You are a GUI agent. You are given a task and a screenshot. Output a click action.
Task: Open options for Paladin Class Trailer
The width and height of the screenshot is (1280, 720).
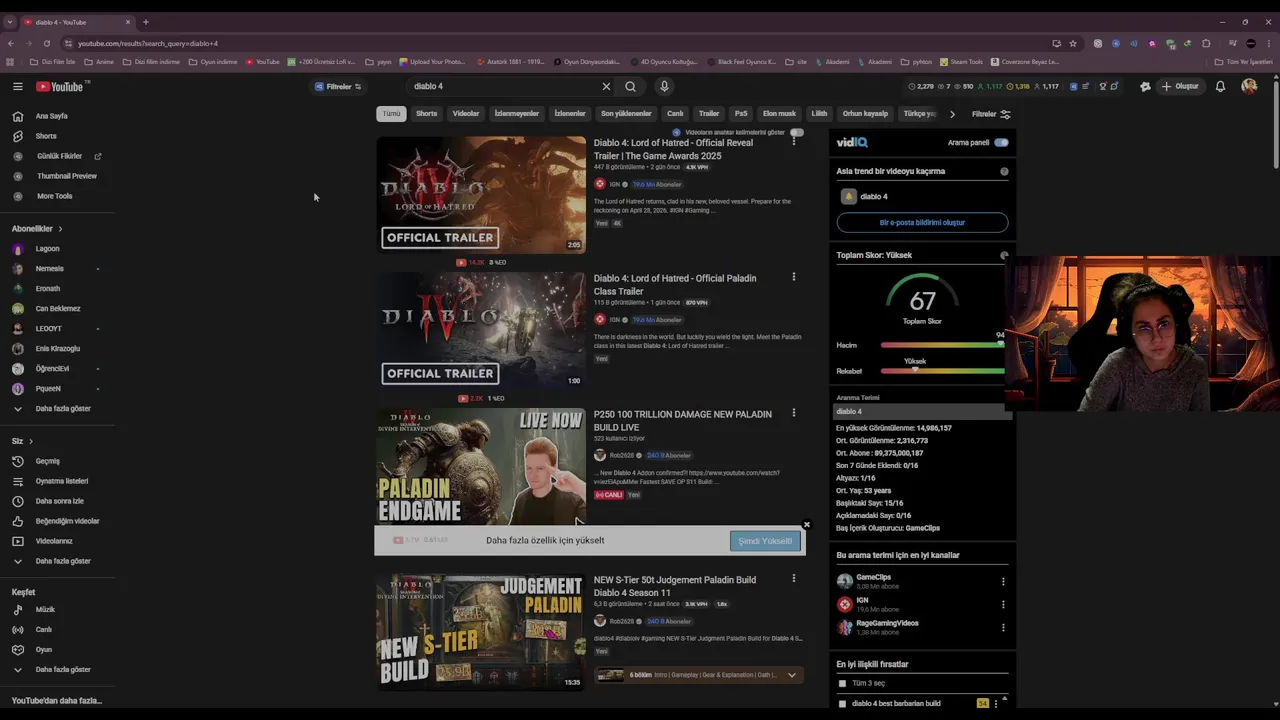(x=794, y=277)
